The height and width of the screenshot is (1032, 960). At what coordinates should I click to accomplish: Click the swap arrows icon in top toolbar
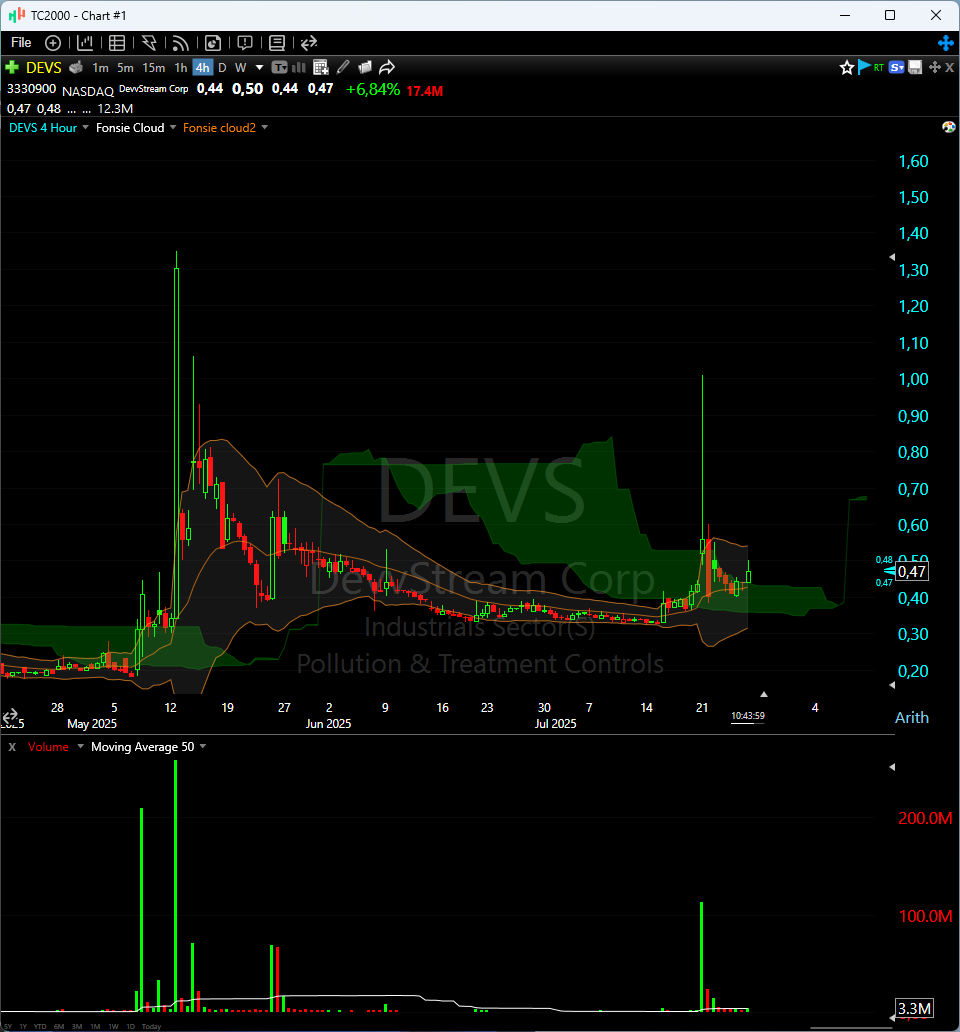click(309, 43)
